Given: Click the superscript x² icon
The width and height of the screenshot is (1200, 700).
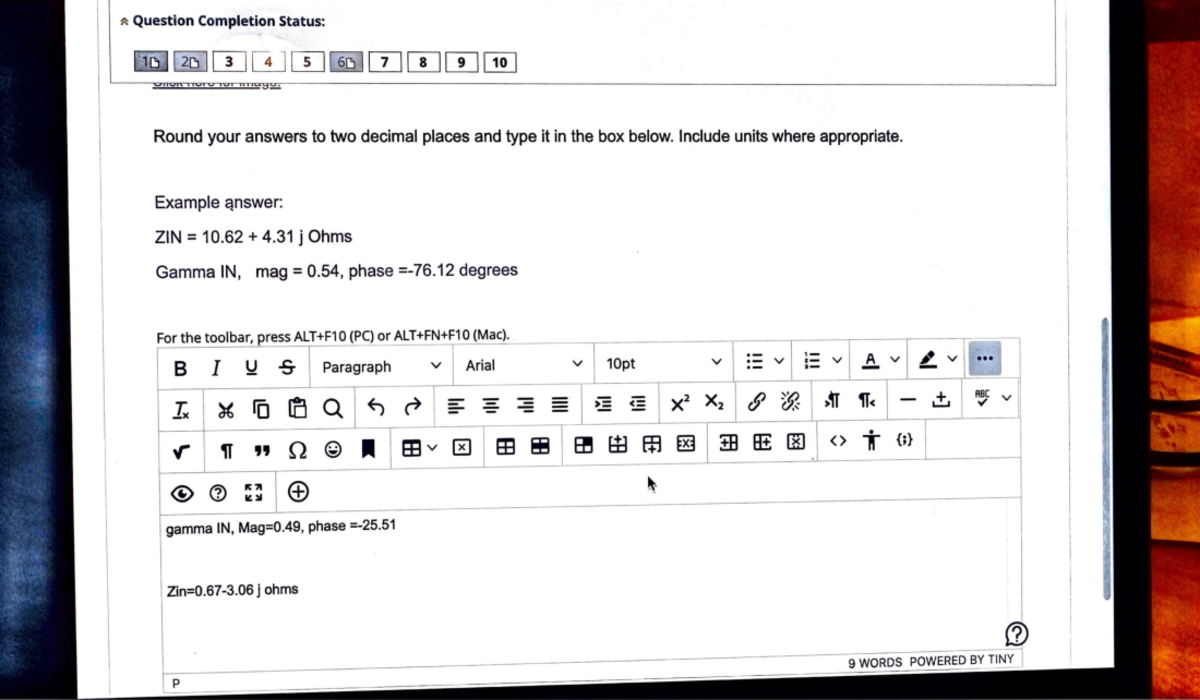Looking at the screenshot, I should pyautogui.click(x=679, y=403).
